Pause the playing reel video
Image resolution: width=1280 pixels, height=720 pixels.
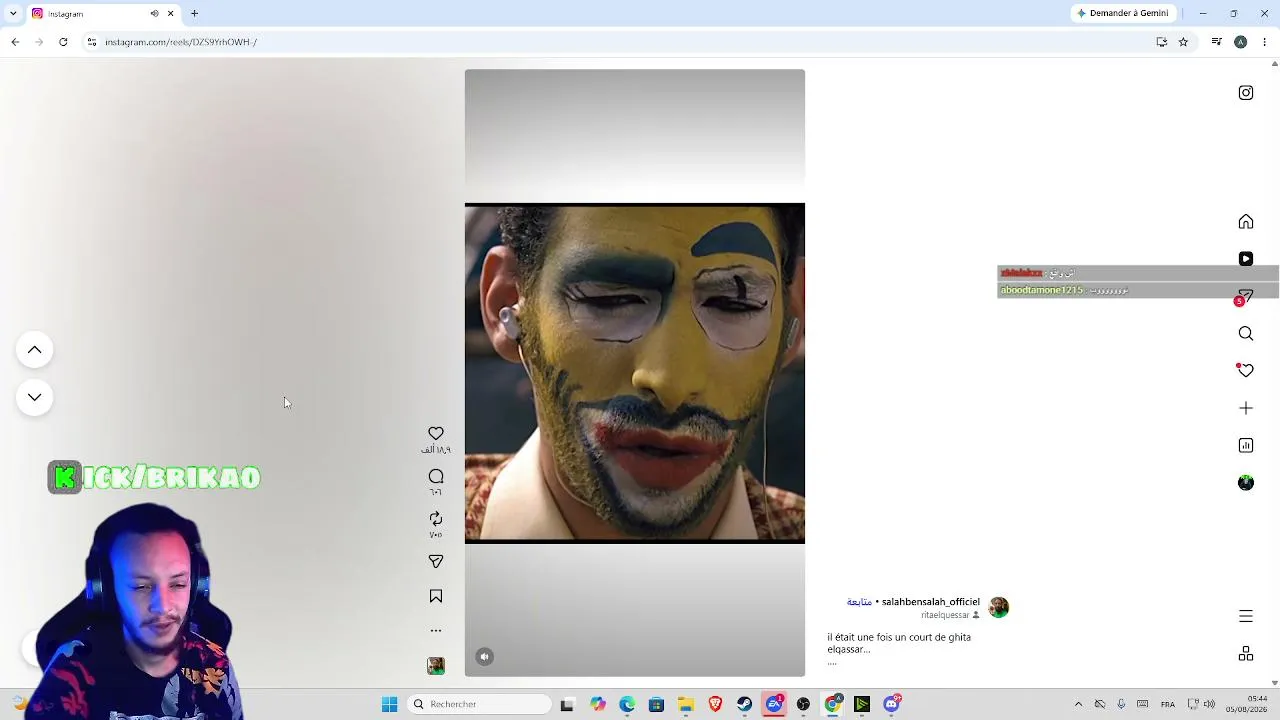(635, 373)
